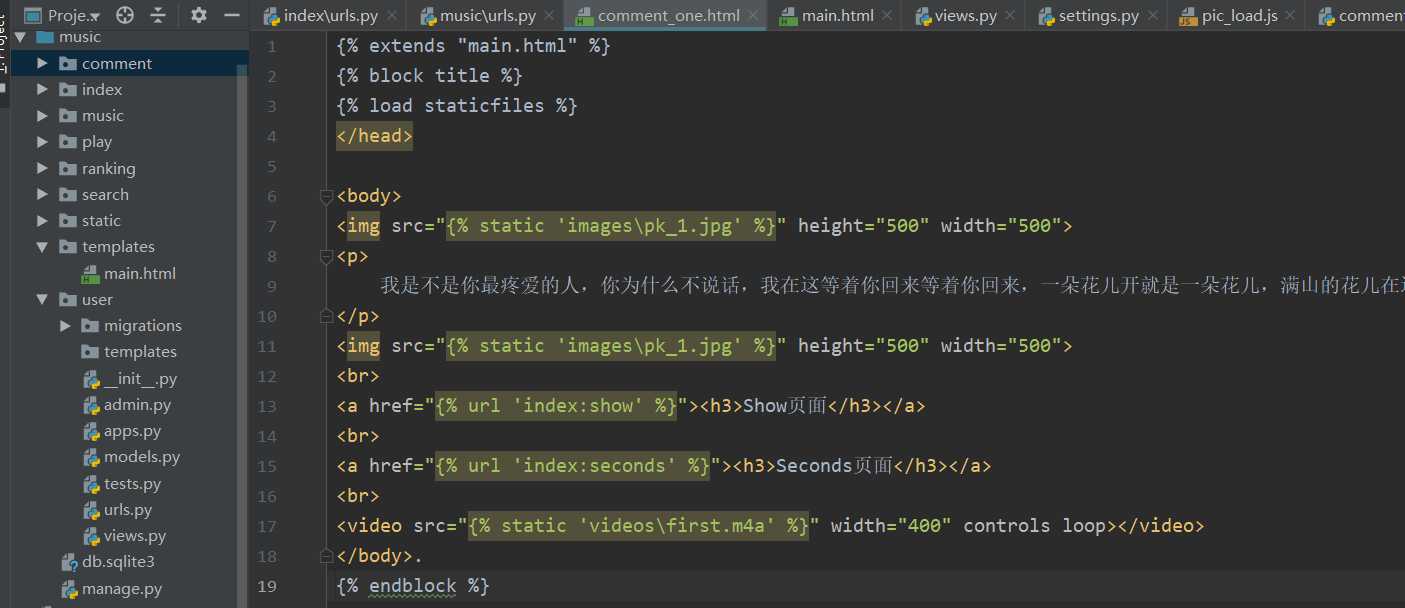The height and width of the screenshot is (608, 1405).
Task: Expand the migrations folder arrow
Action: point(65,325)
